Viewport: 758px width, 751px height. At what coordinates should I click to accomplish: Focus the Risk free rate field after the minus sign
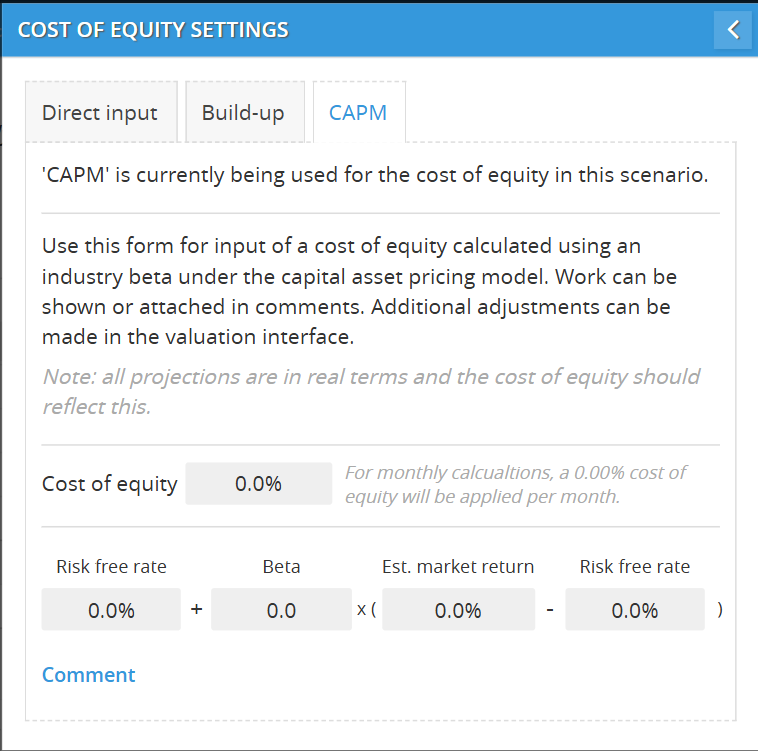tap(635, 610)
